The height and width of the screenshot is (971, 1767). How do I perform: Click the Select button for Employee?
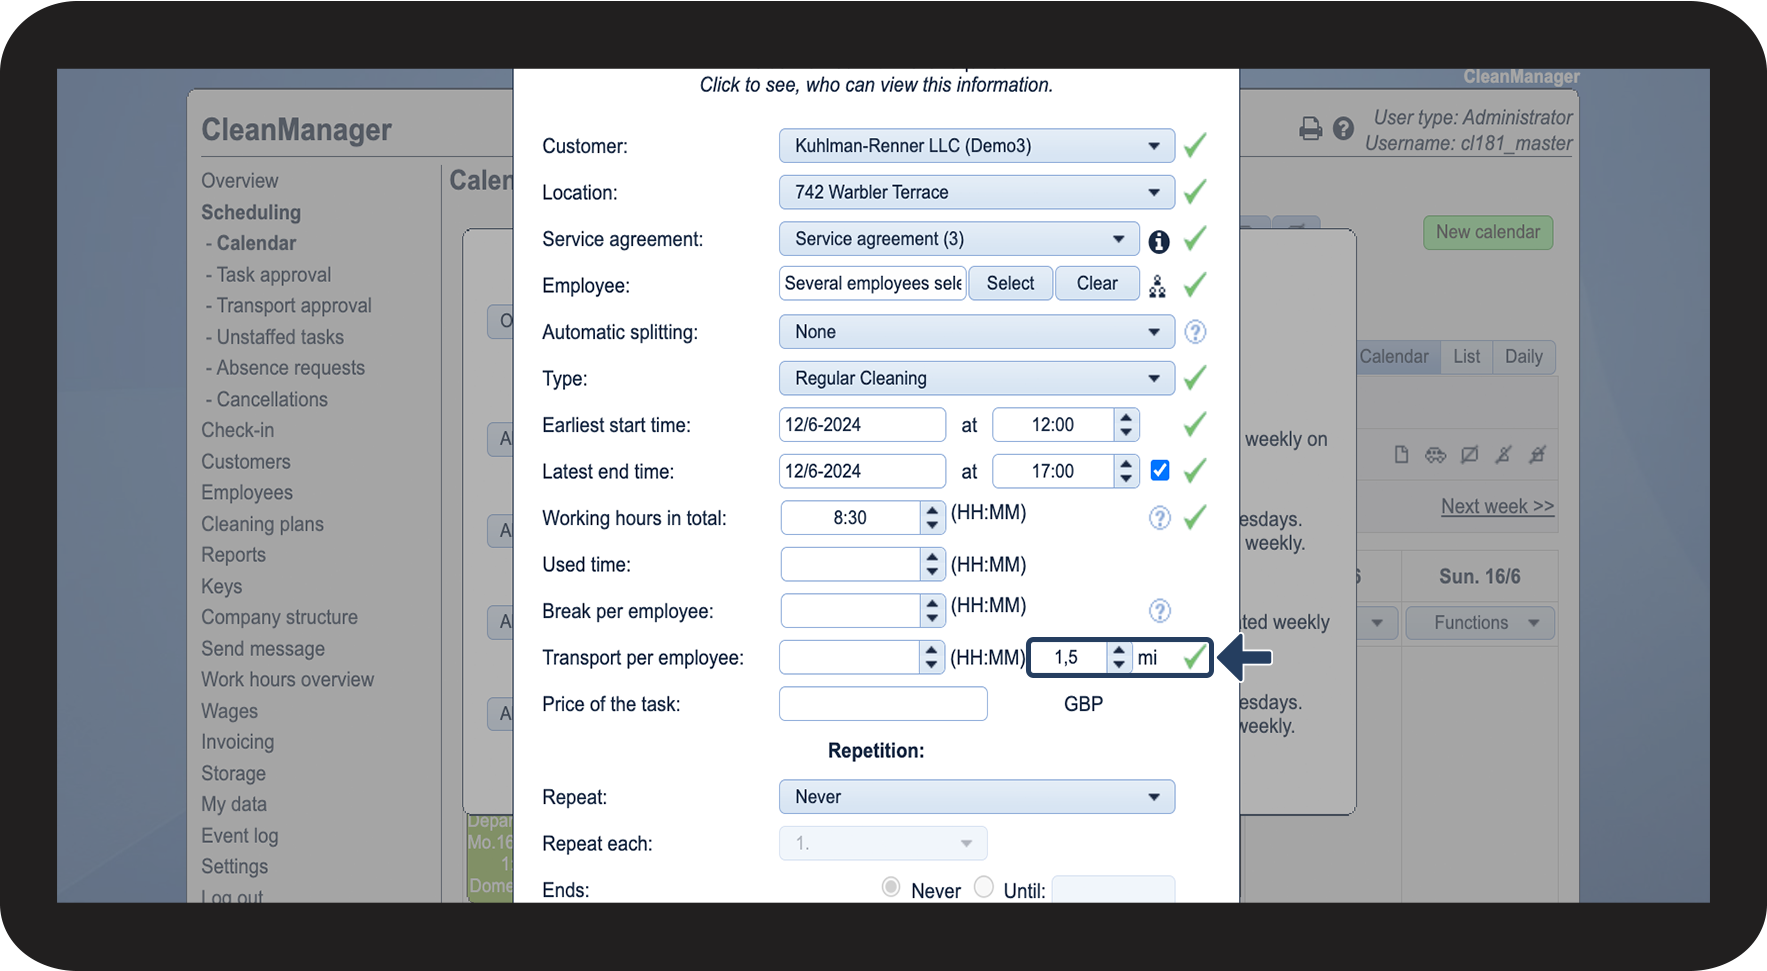1010,283
